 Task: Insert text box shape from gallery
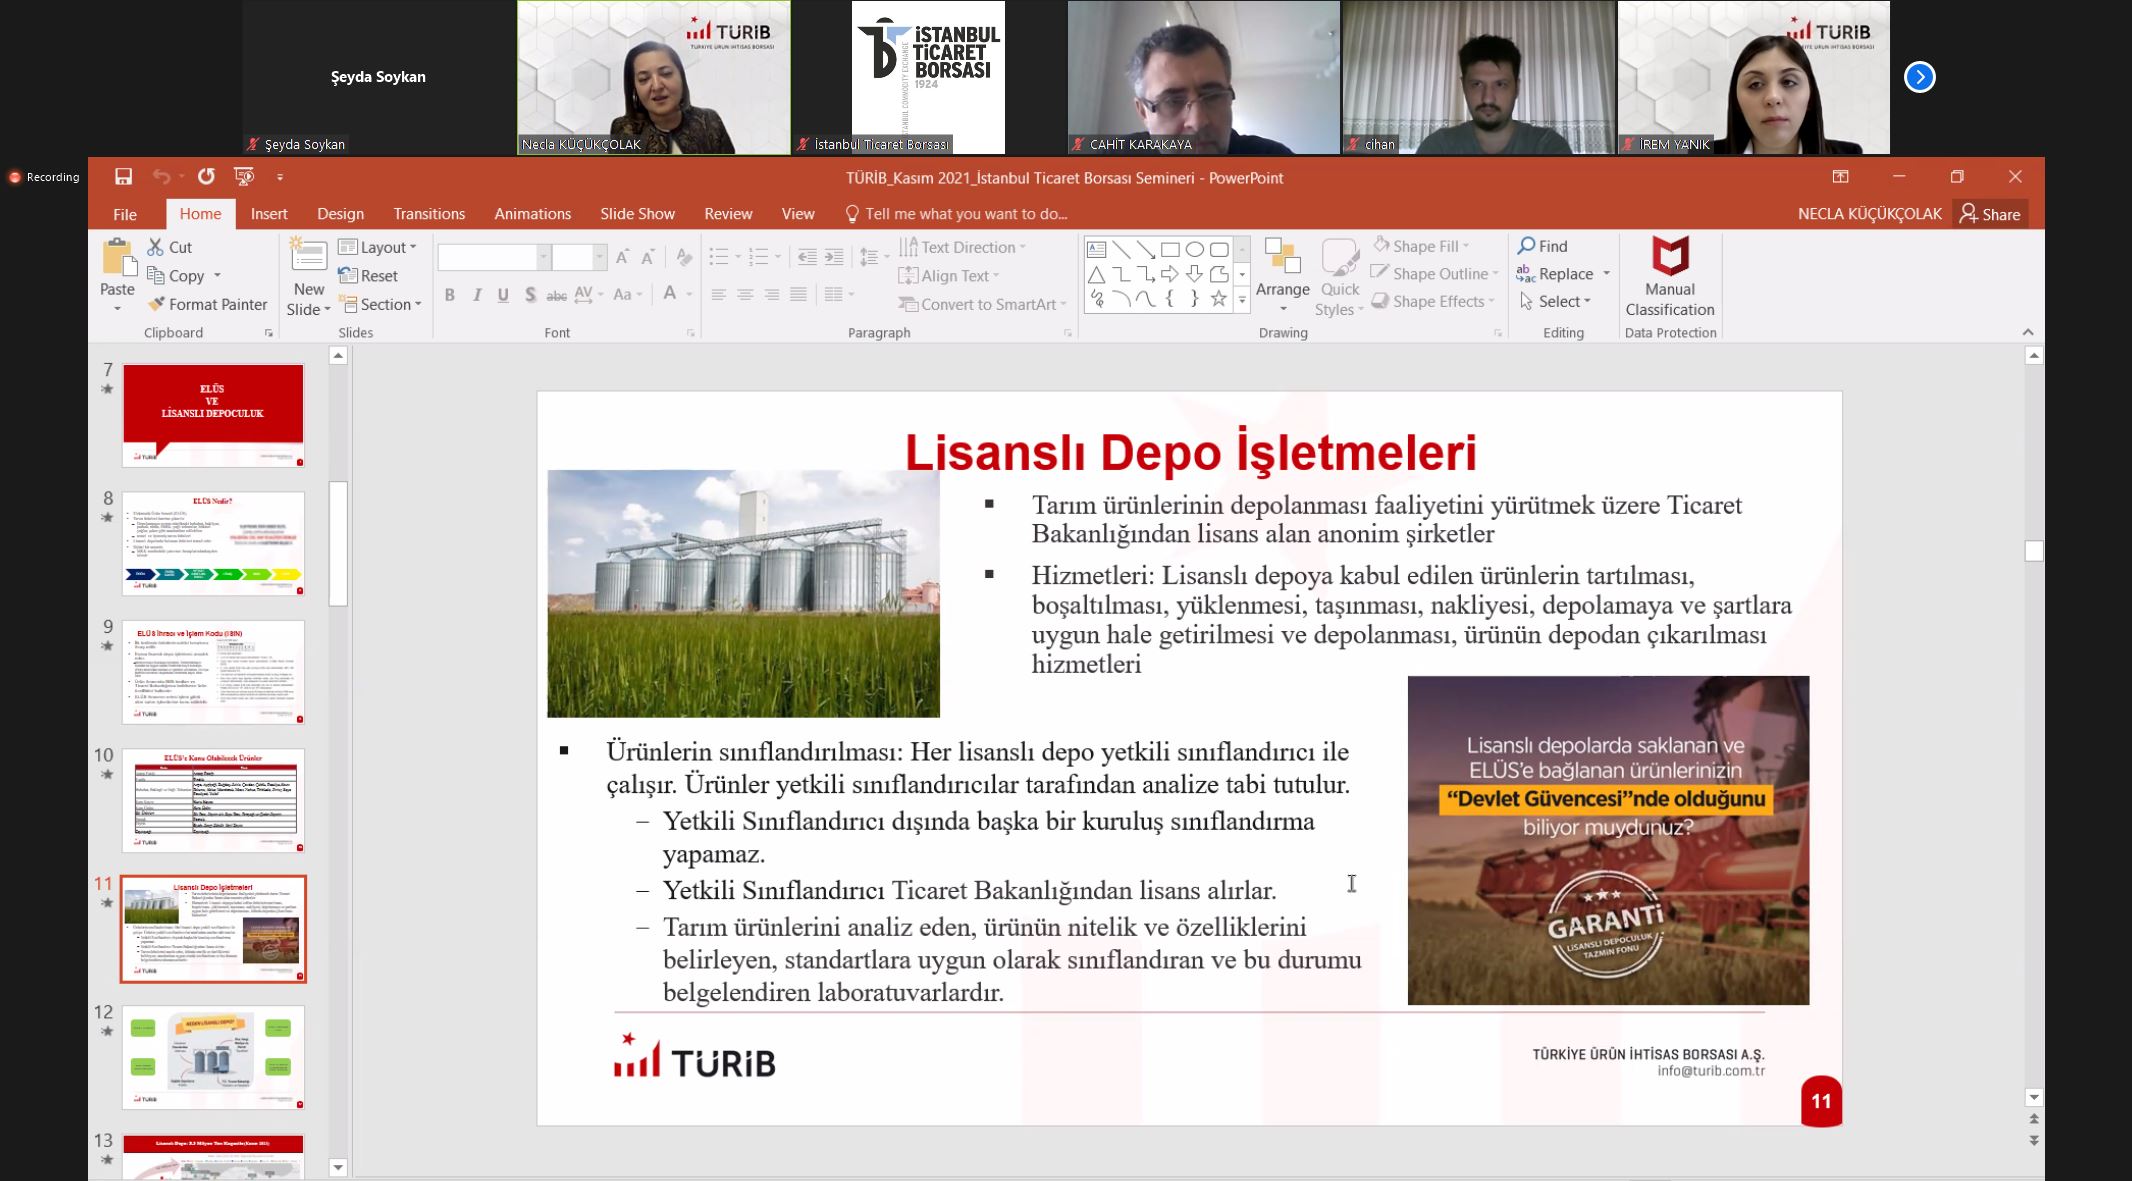point(1097,249)
